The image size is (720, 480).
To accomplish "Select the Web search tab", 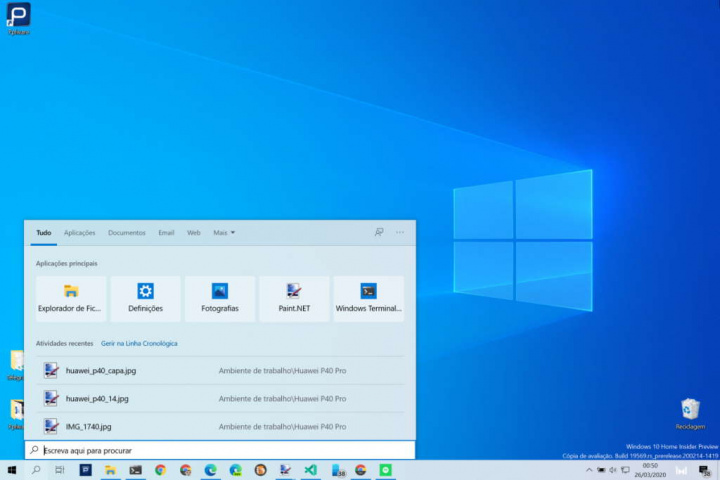I will (194, 233).
